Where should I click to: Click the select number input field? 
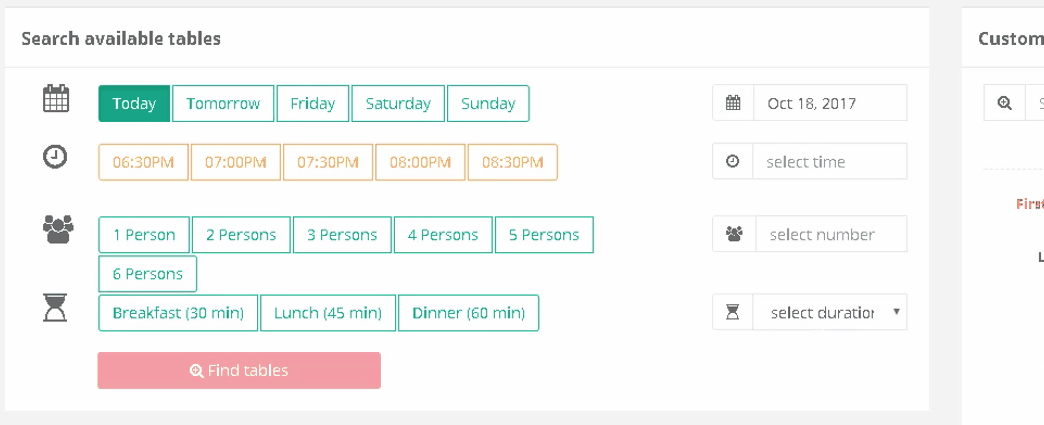coord(832,234)
